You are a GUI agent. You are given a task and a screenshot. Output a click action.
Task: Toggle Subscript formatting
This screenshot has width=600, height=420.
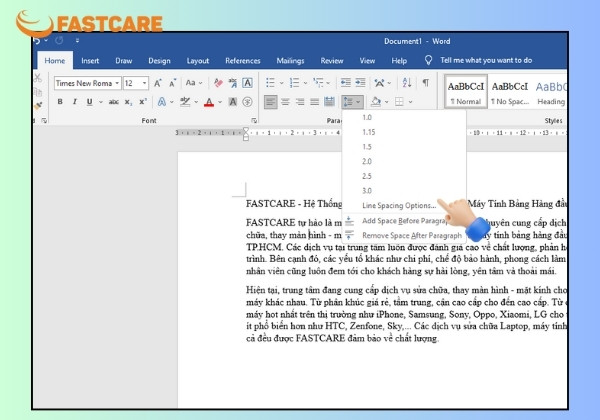tap(129, 102)
